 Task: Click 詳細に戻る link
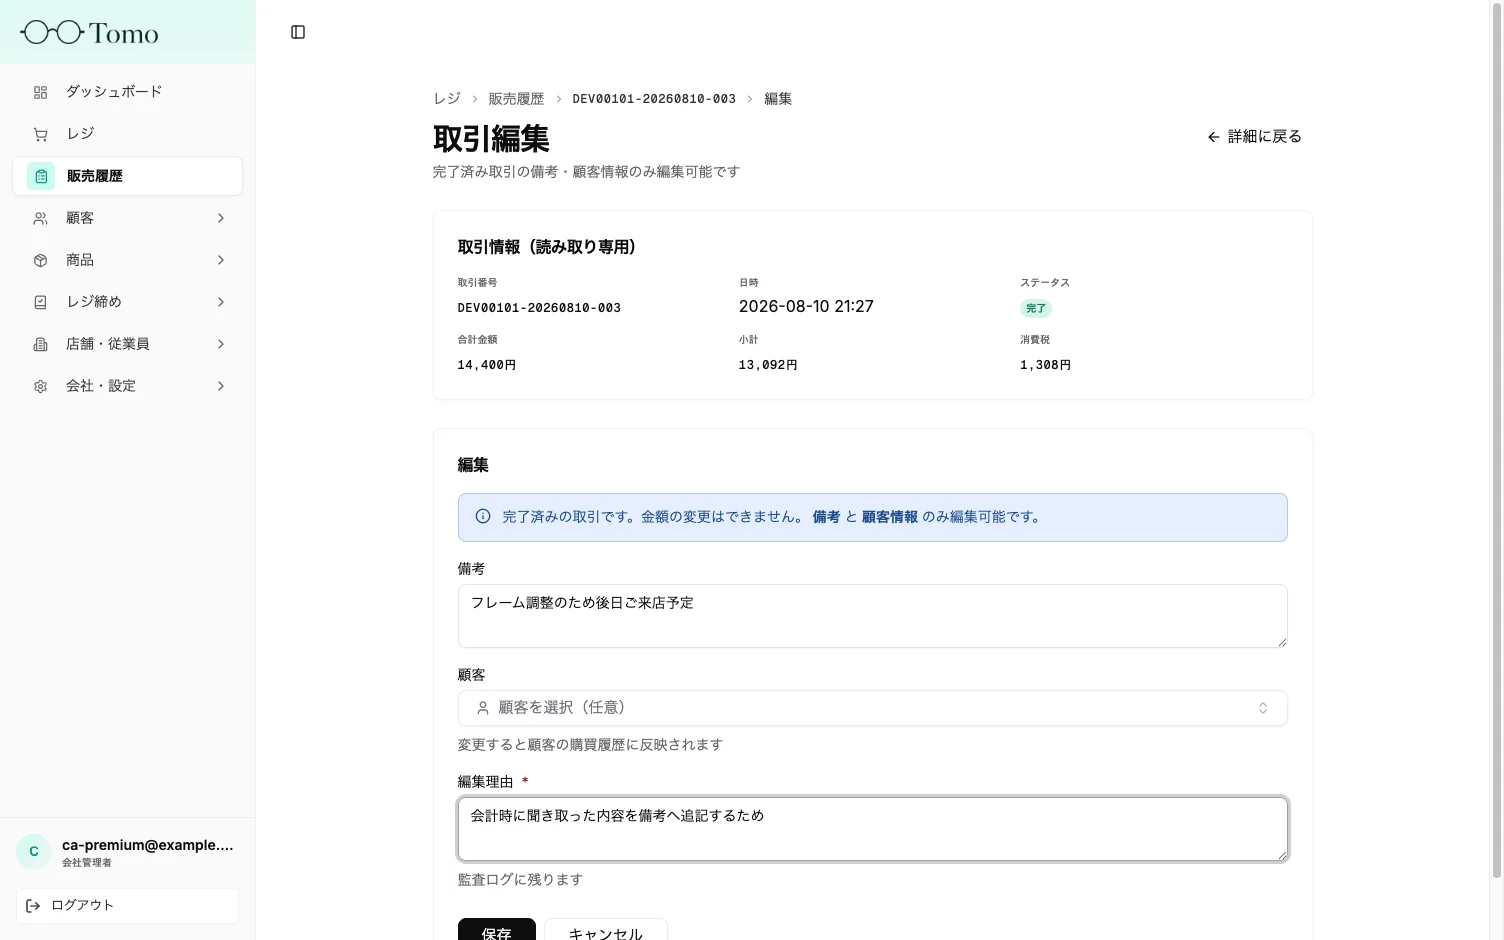click(1254, 137)
